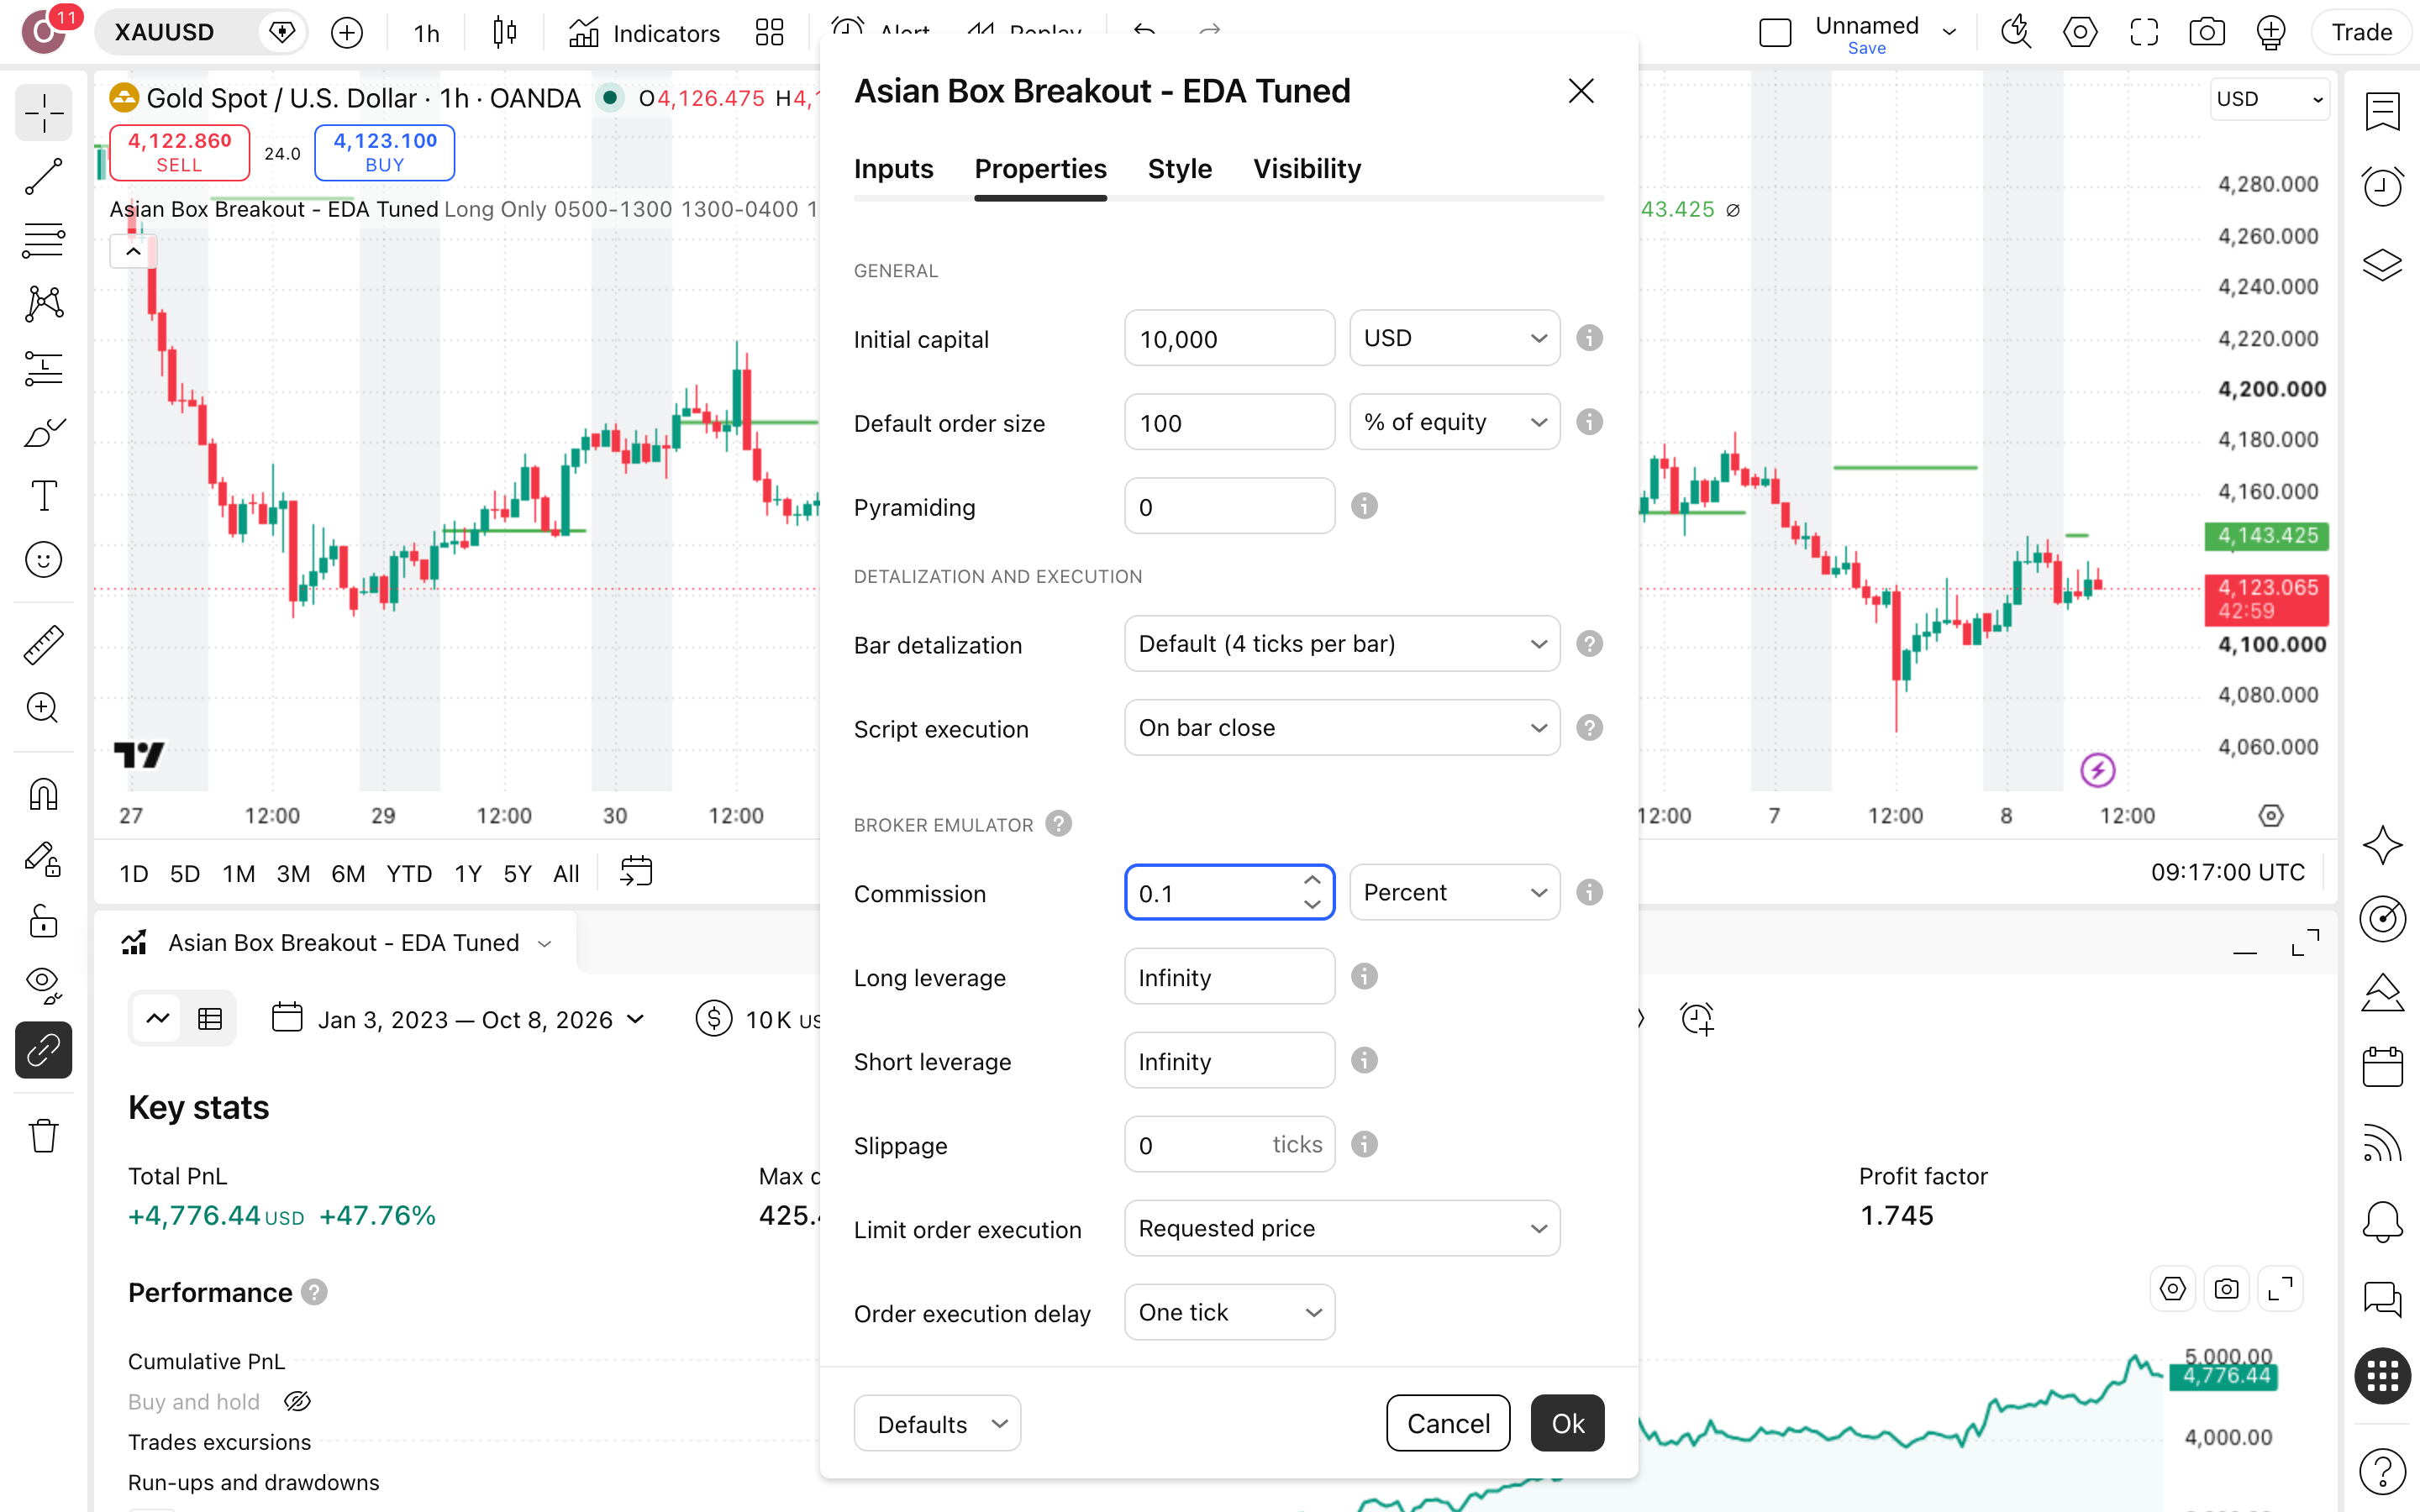Increase Commission value with stepper up arrow
This screenshot has height=1512, width=2420.
(1312, 881)
